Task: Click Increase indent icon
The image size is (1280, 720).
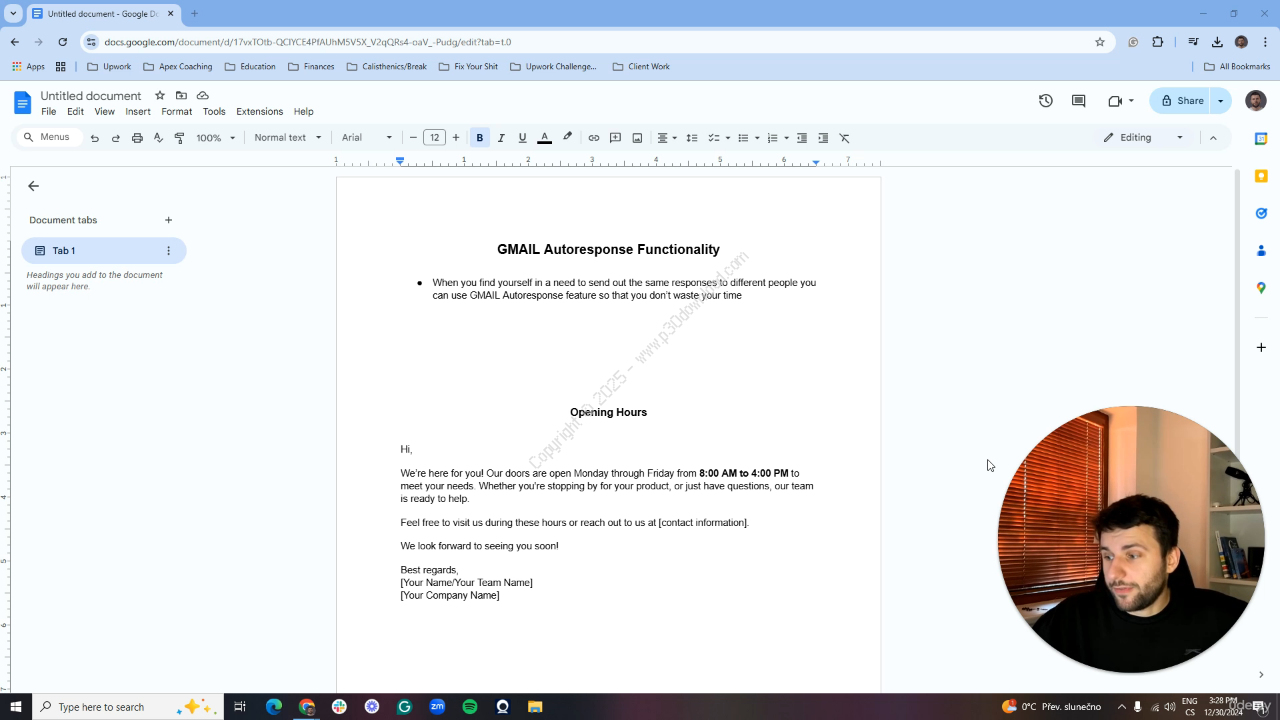Action: tap(823, 138)
